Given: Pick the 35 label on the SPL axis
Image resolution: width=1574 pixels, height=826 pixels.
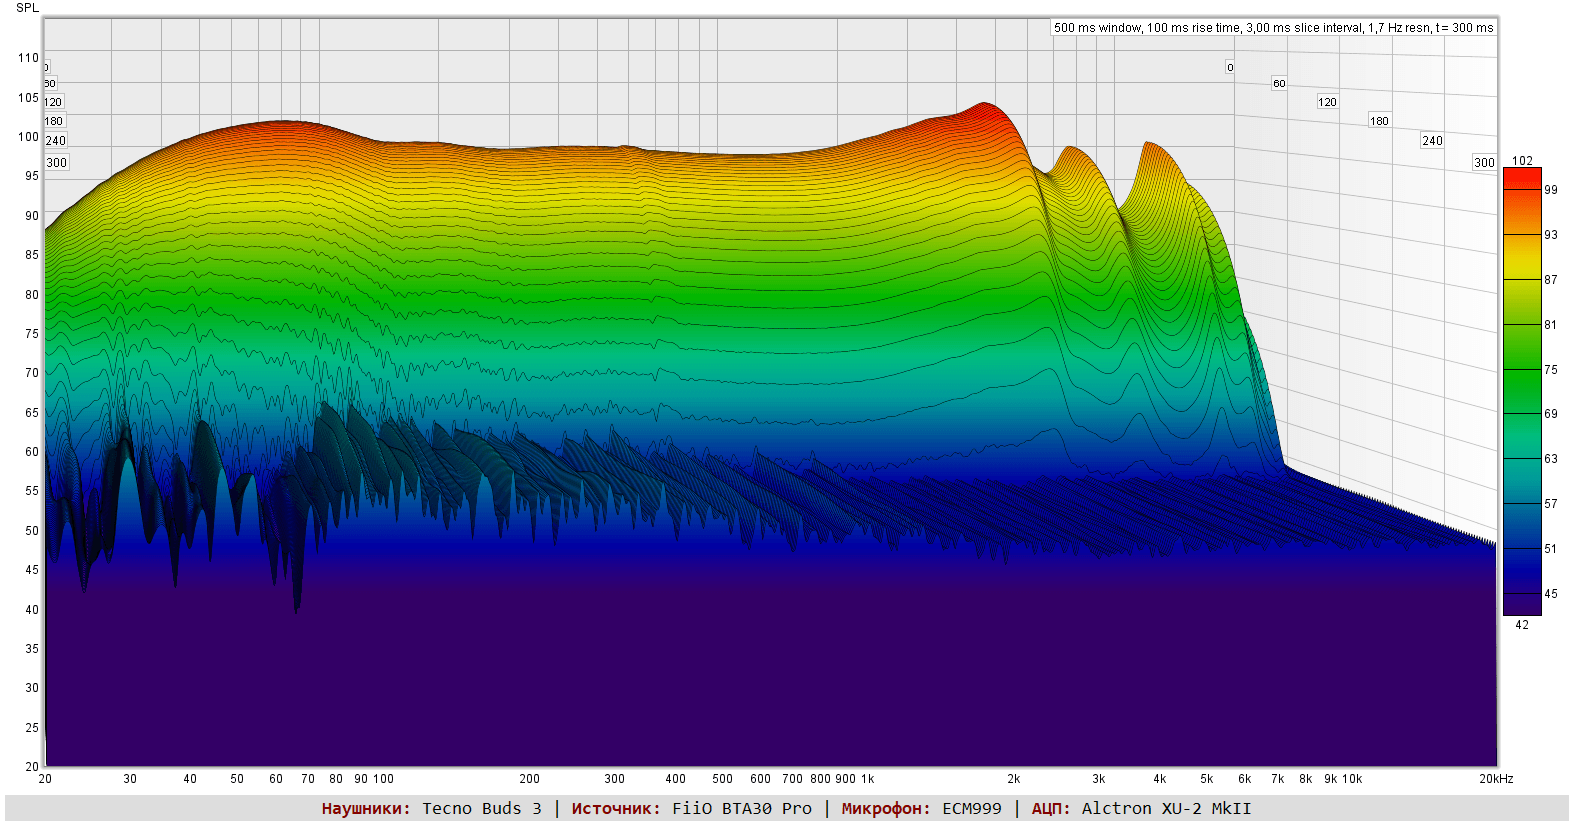Looking at the screenshot, I should click(32, 649).
